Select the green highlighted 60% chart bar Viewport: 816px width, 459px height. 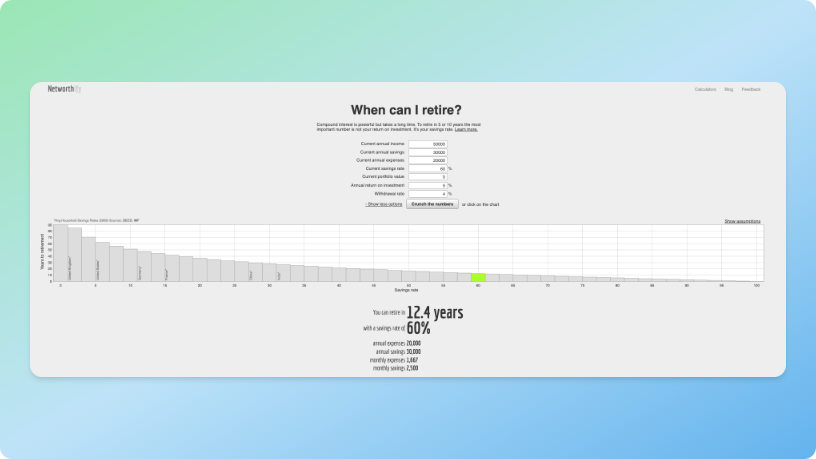tap(478, 277)
